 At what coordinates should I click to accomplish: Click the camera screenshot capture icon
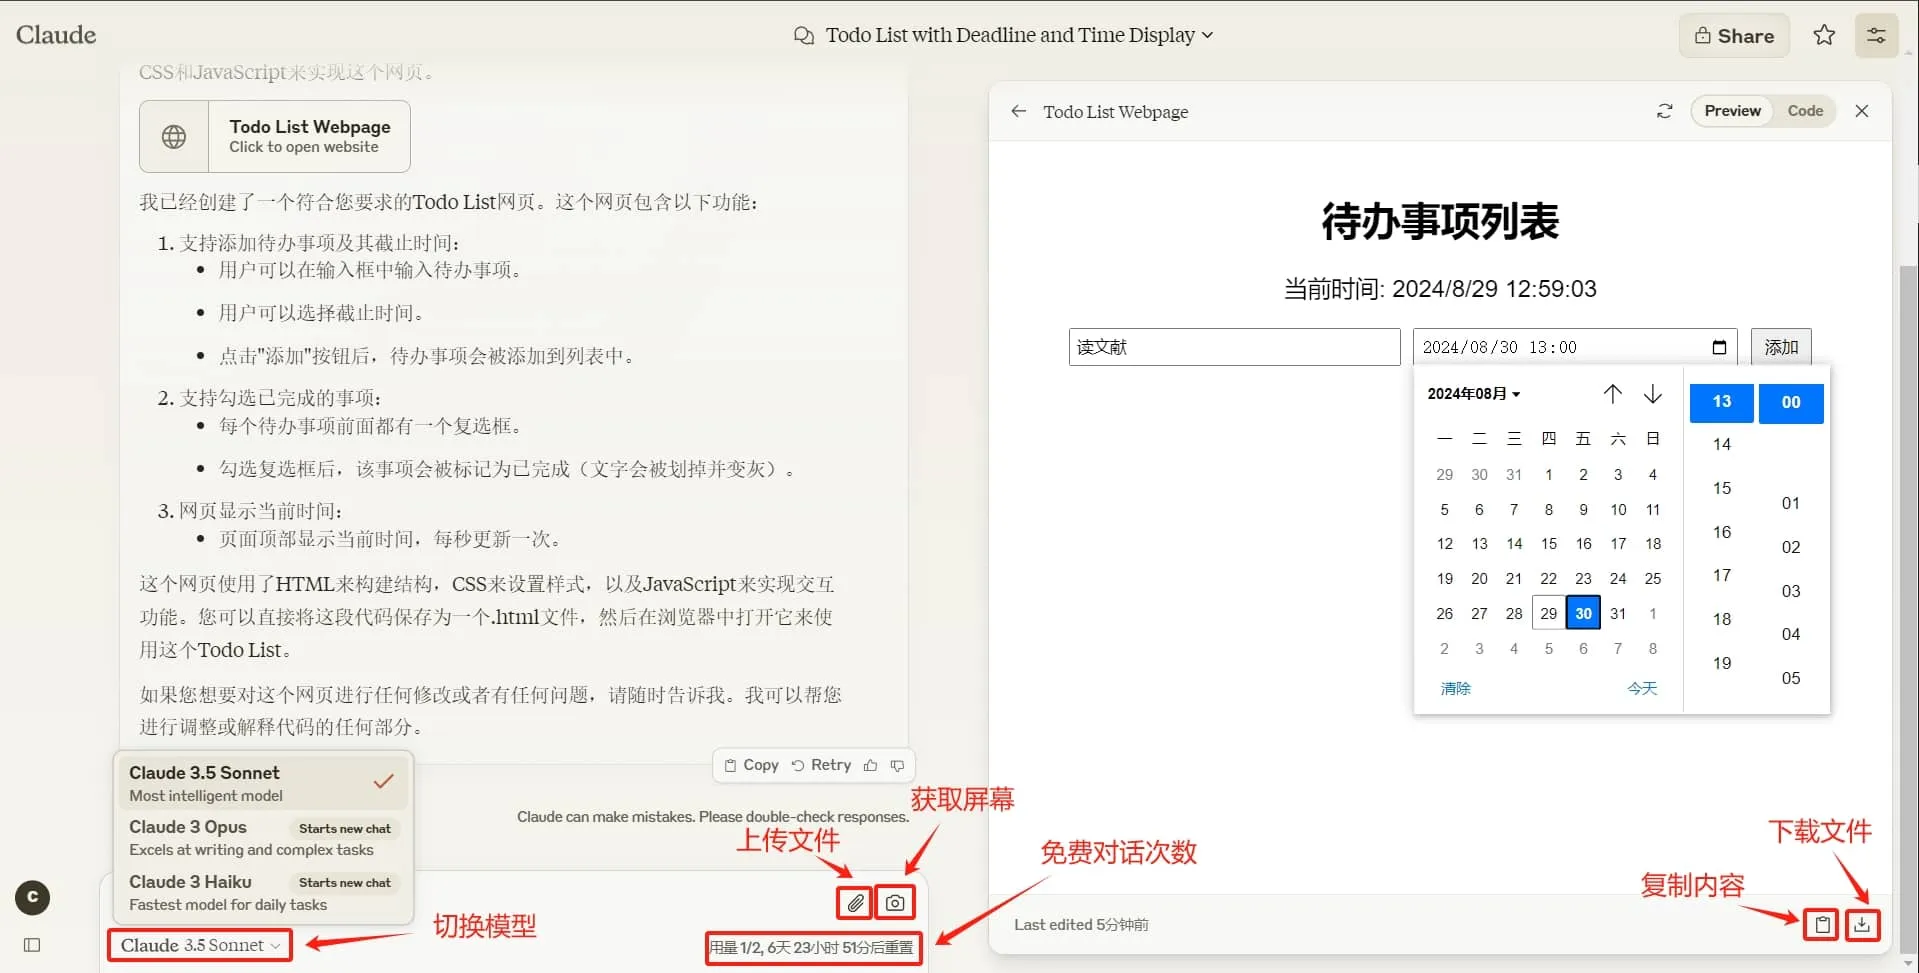tap(895, 903)
